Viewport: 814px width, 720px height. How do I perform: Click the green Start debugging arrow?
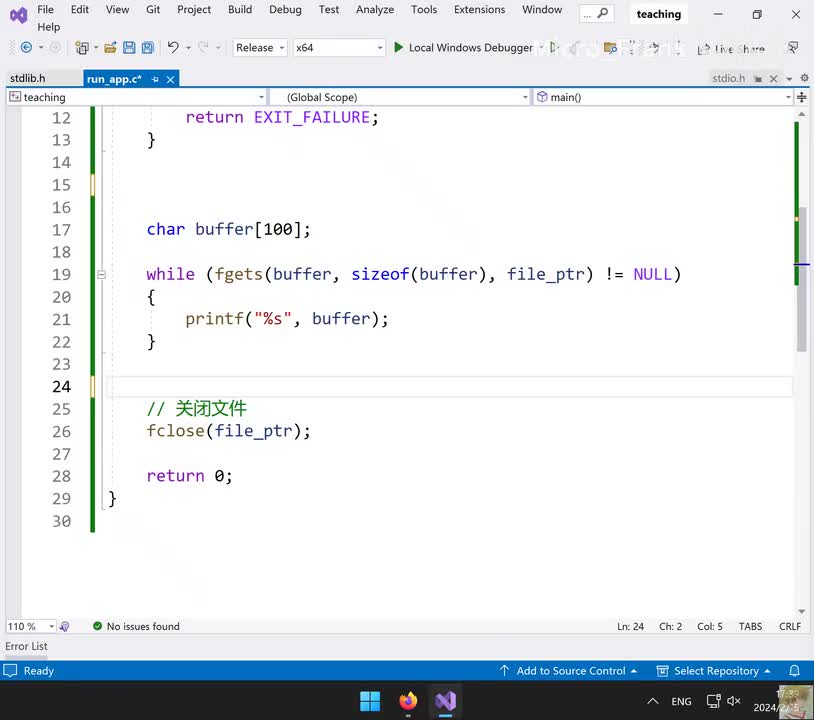click(x=398, y=48)
